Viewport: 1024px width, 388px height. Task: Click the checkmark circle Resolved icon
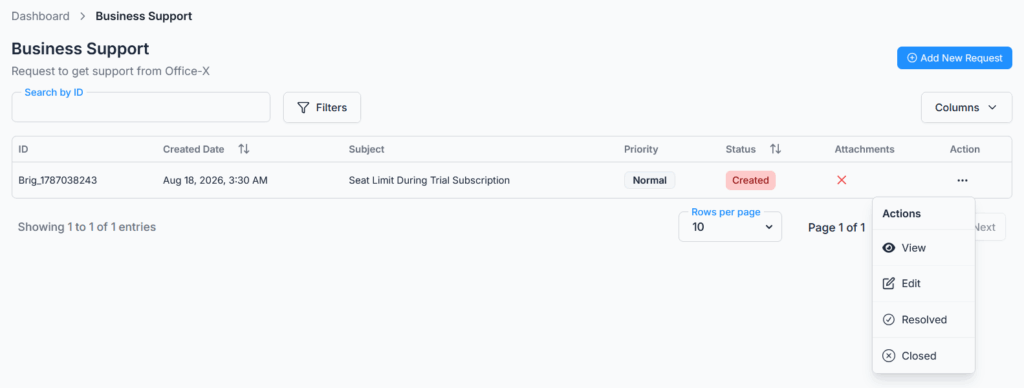[x=888, y=319]
